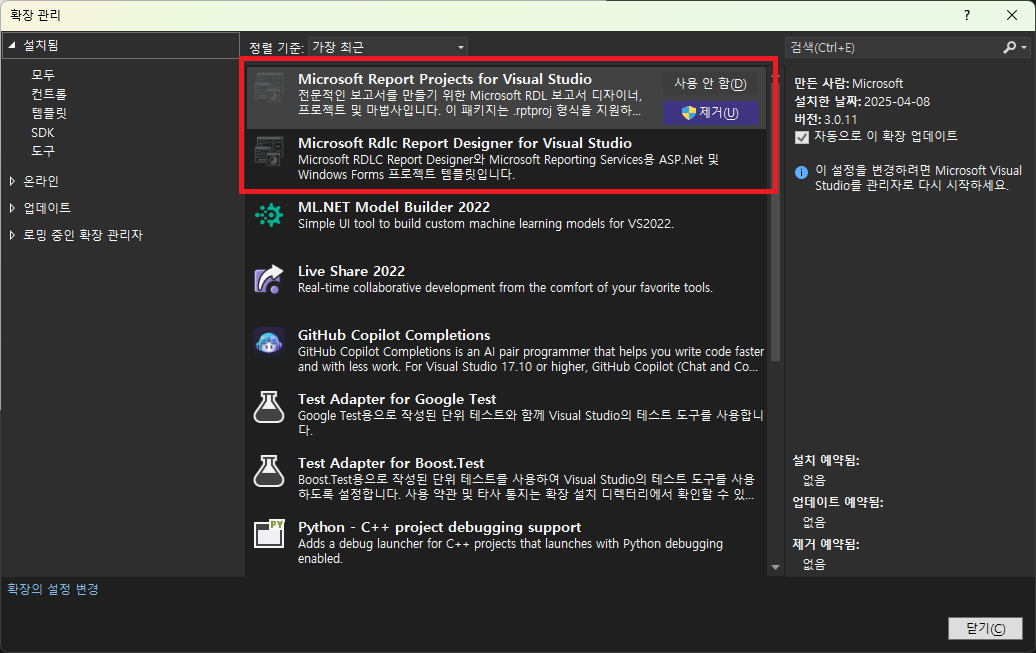Screen dimensions: 1036x653
Task: Select the 도구 category
Action: pos(43,151)
